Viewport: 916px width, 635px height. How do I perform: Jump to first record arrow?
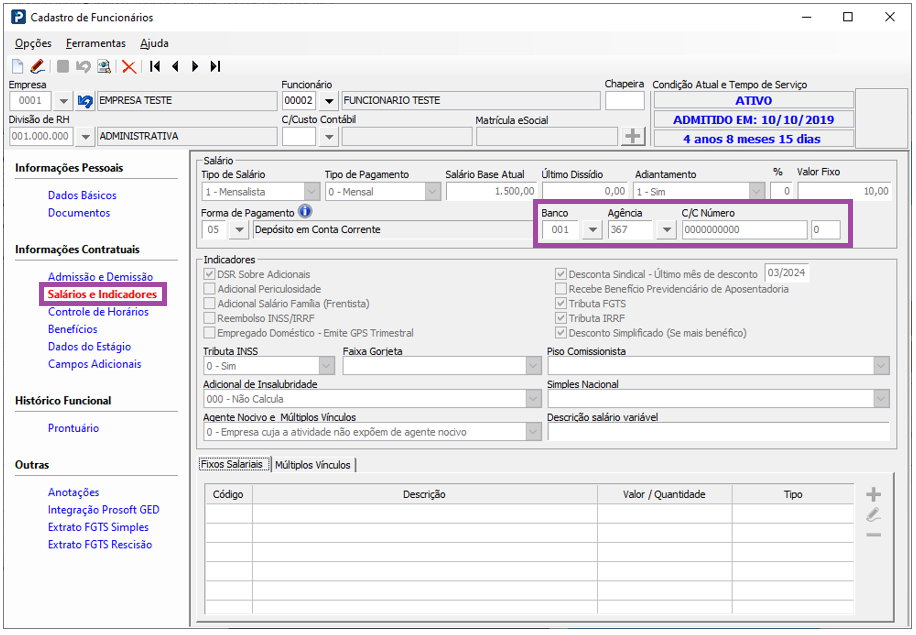click(x=155, y=67)
